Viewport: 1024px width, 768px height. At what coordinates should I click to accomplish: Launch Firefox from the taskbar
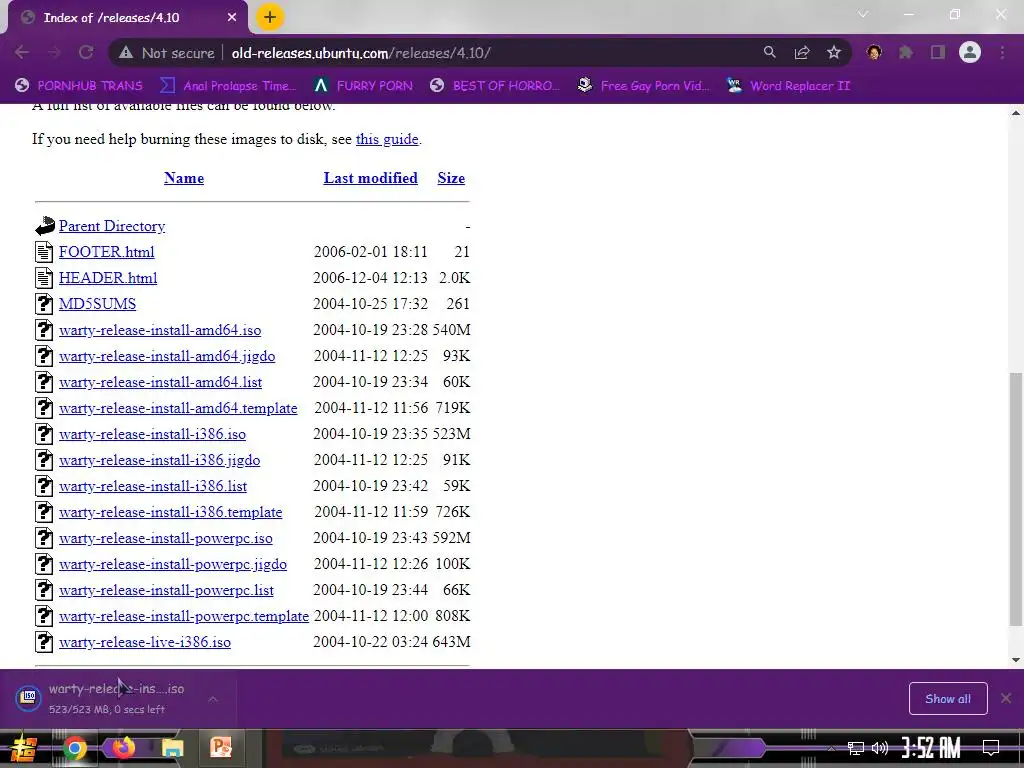pos(123,748)
